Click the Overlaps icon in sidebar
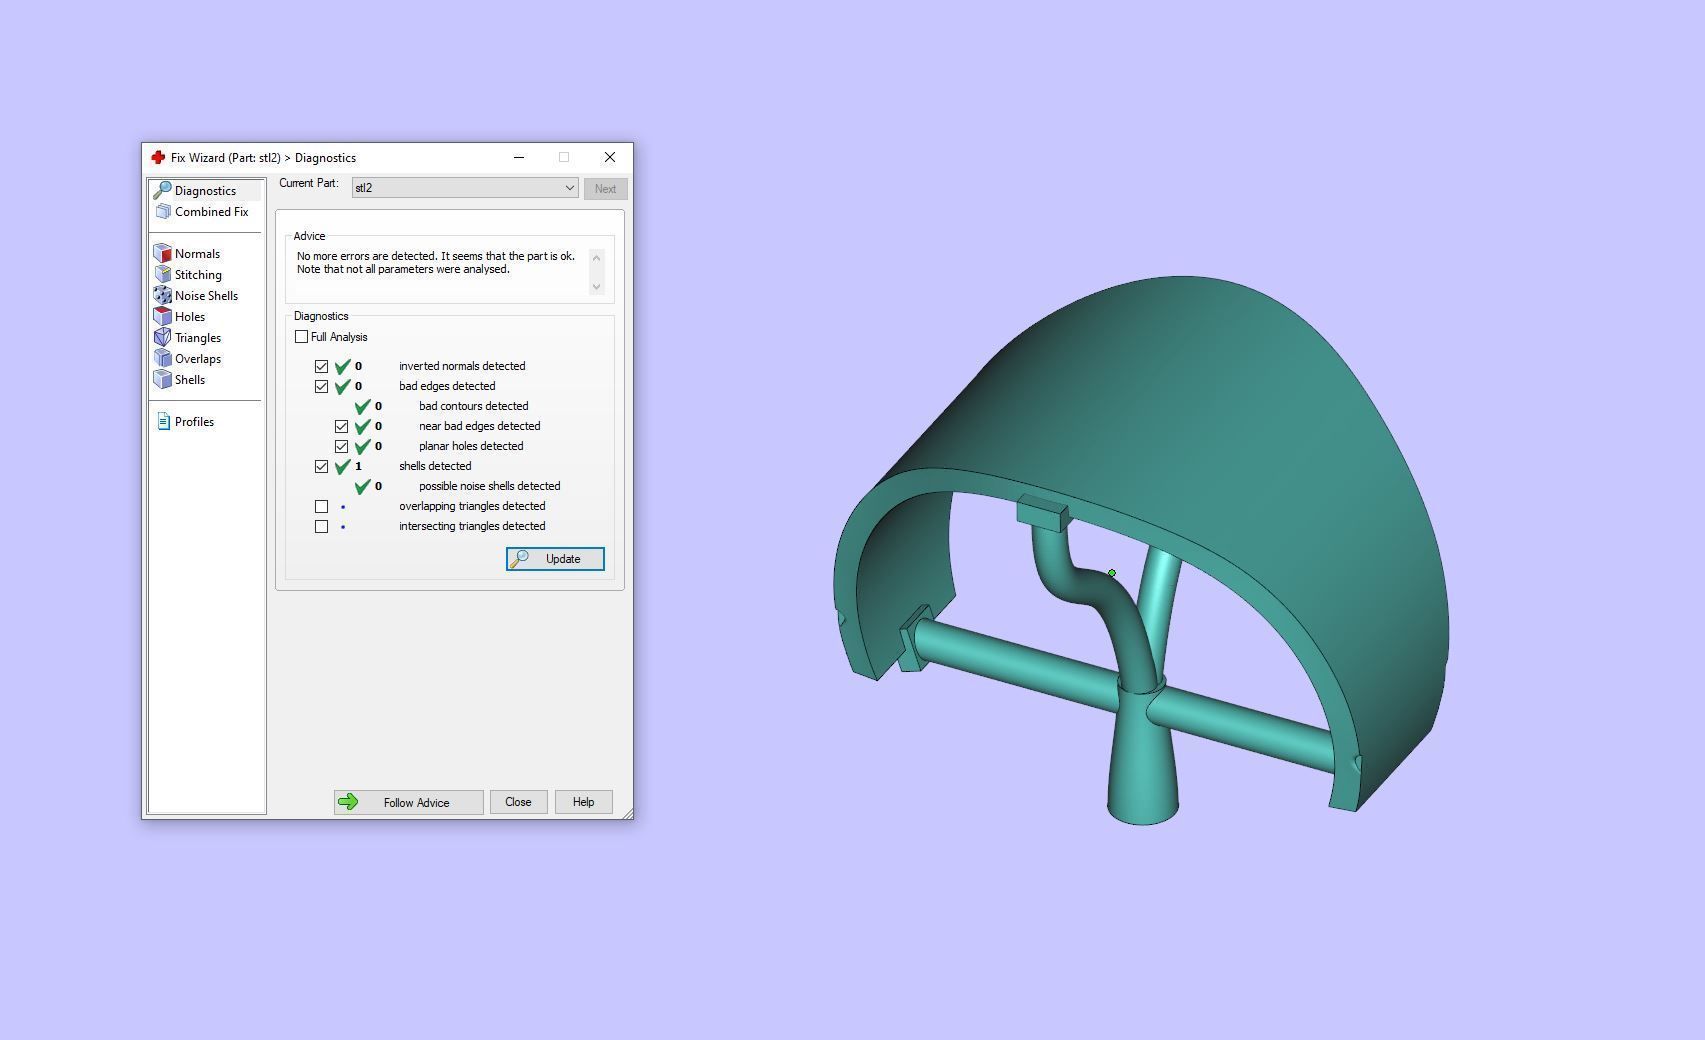Image resolution: width=1705 pixels, height=1040 pixels. pyautogui.click(x=163, y=359)
